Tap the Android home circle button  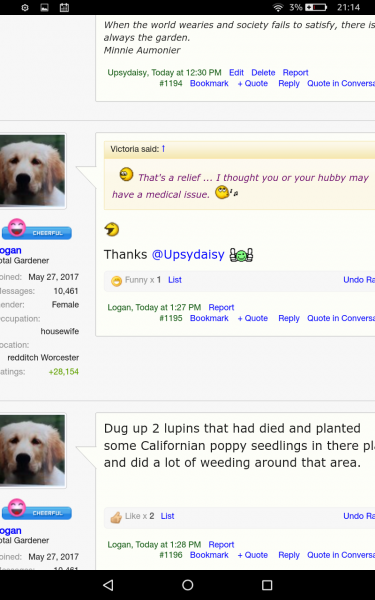[188, 585]
